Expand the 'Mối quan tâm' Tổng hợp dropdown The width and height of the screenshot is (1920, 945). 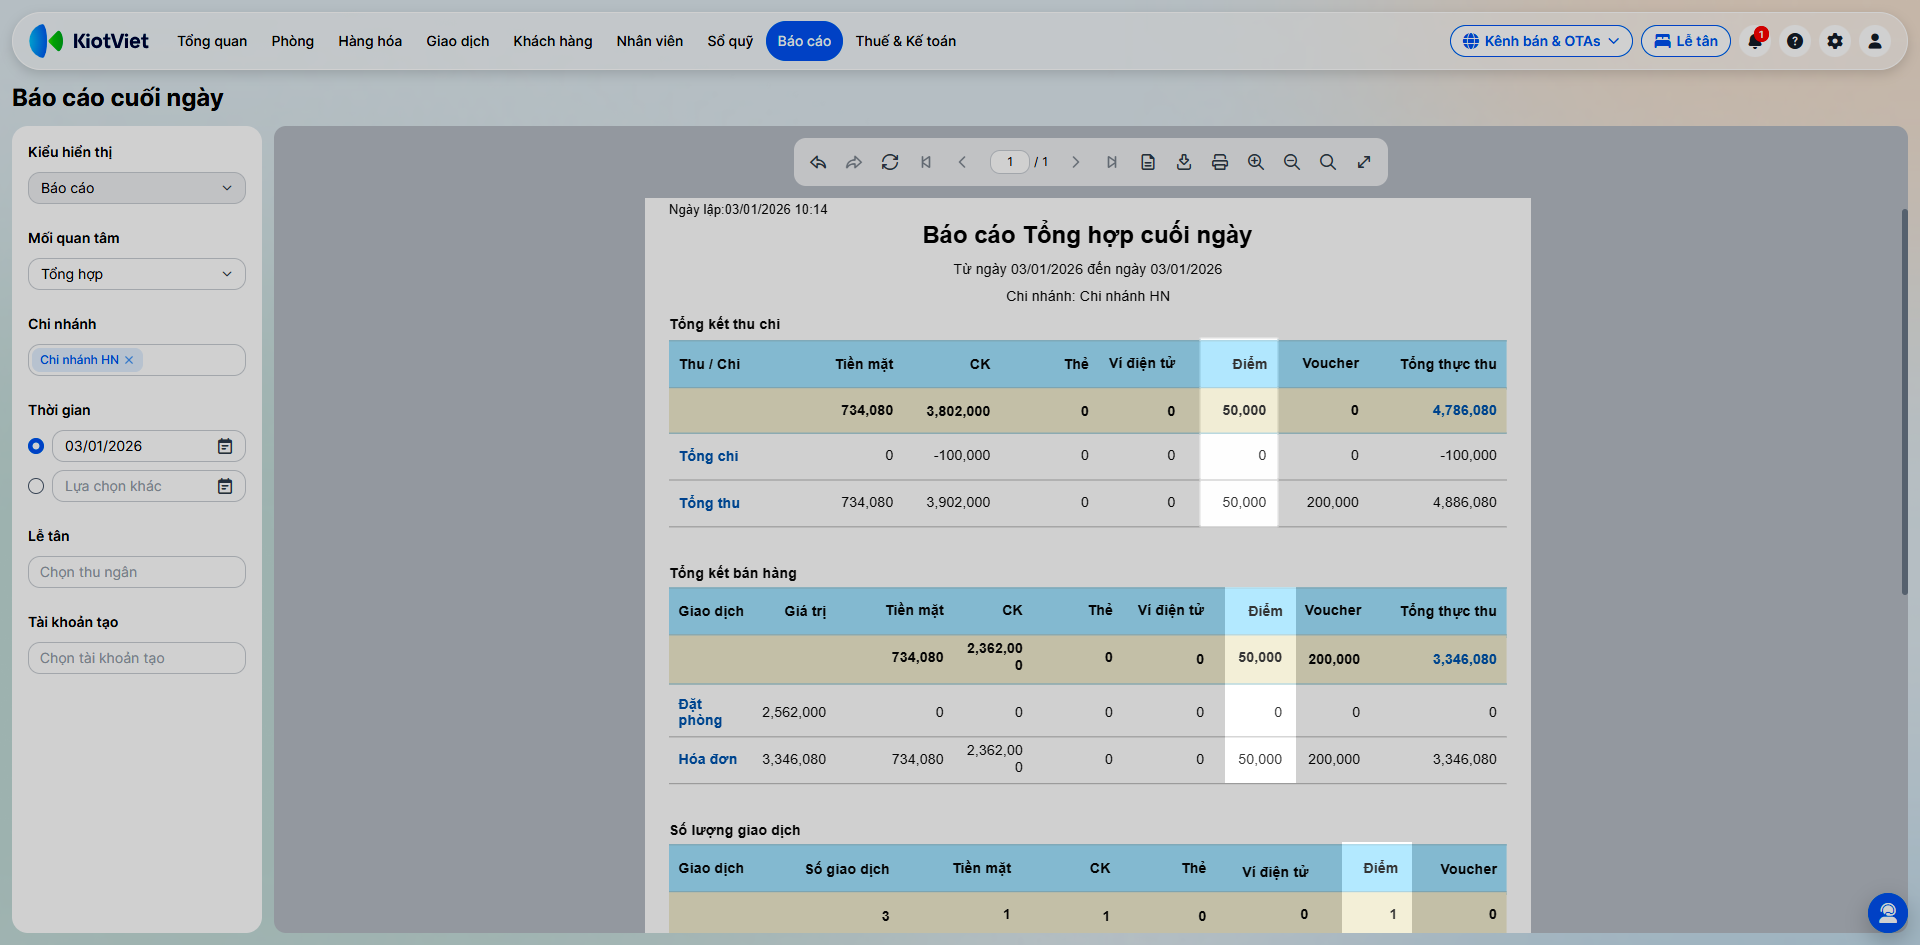[x=137, y=274]
